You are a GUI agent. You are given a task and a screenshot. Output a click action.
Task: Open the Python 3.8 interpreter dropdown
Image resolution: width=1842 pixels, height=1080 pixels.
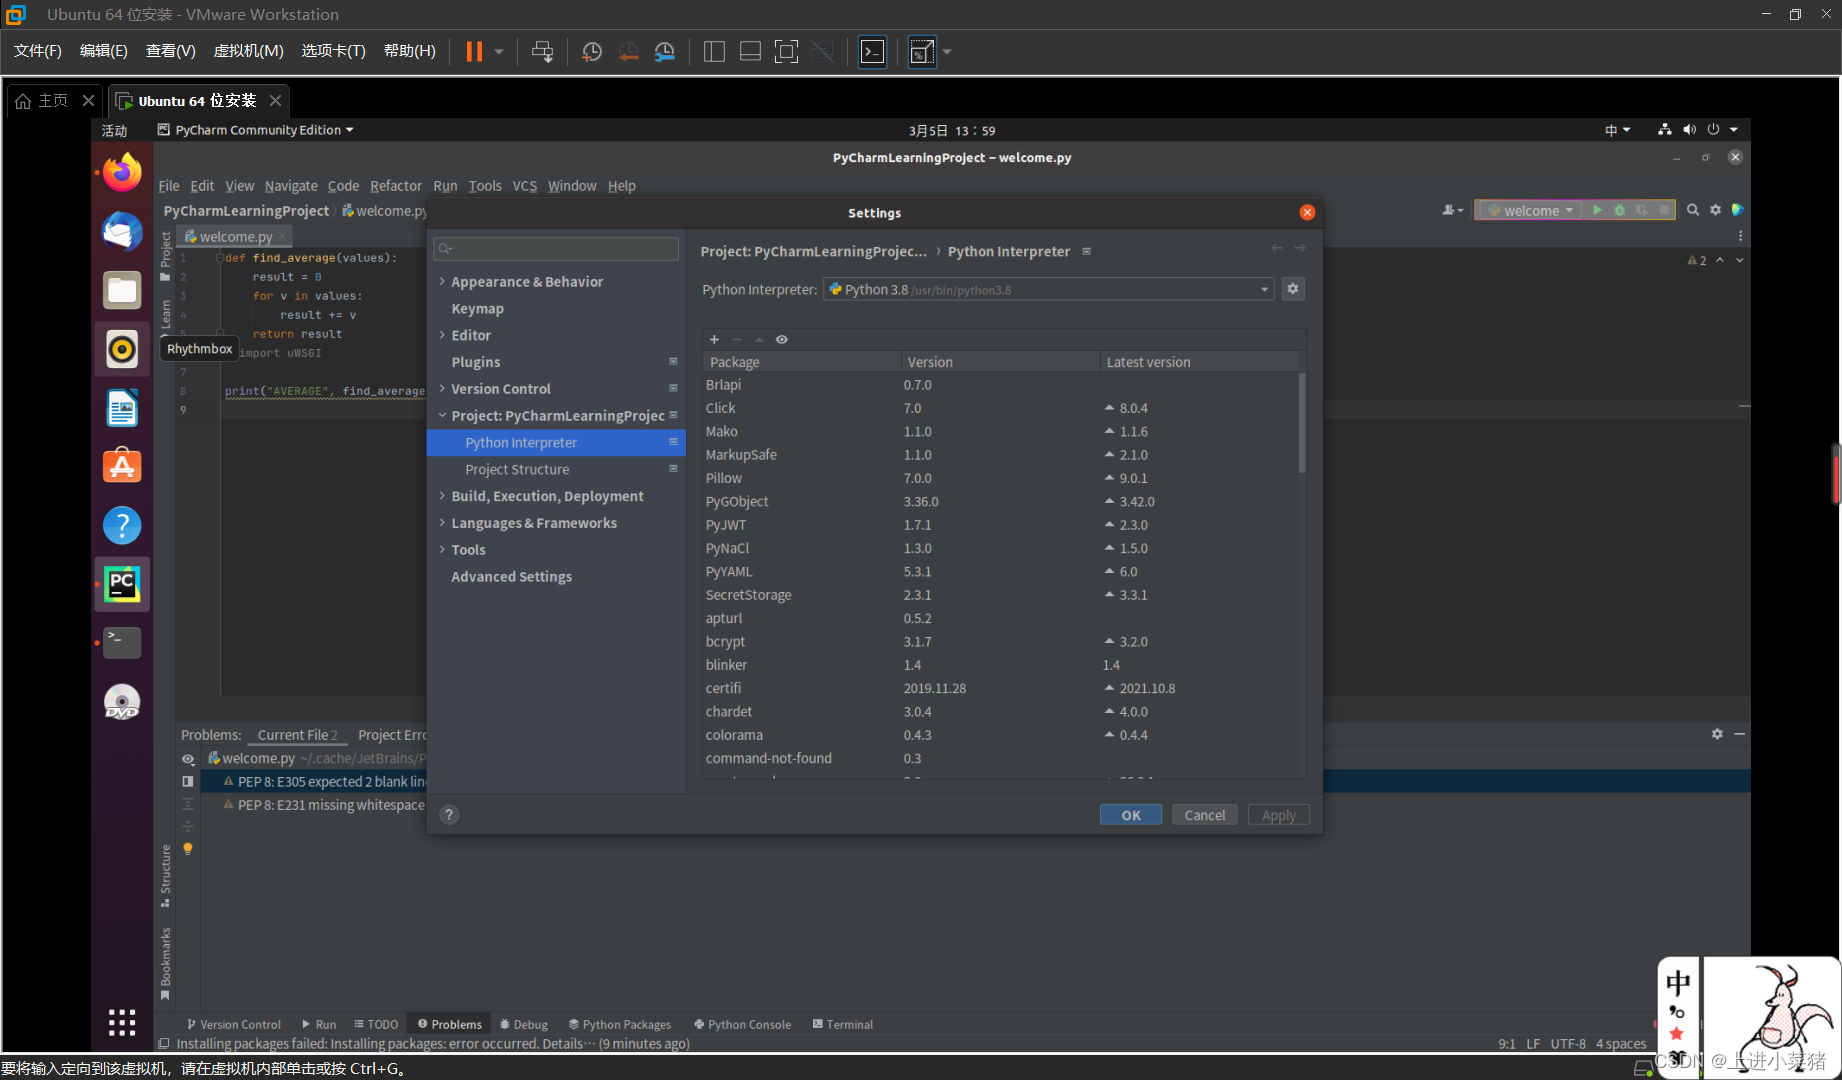(x=1263, y=289)
